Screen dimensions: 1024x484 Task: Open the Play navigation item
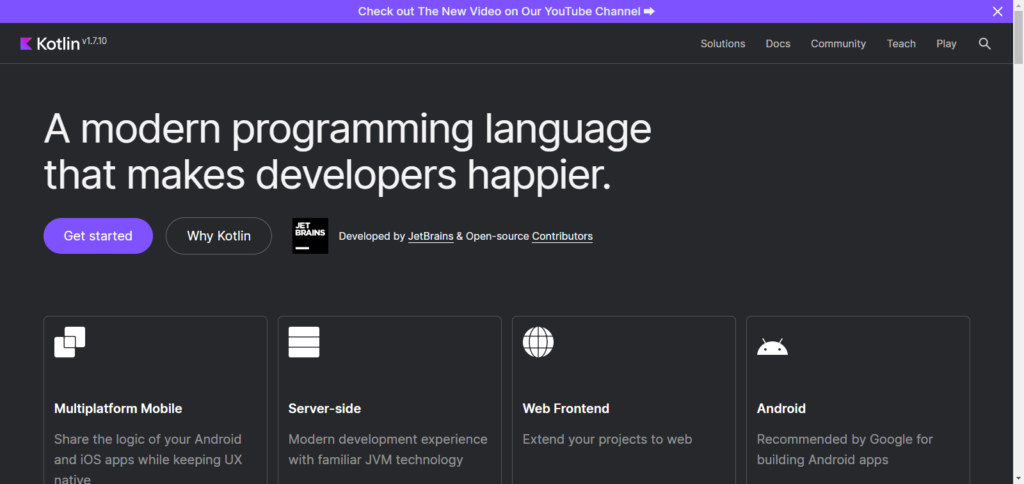pyautogui.click(x=946, y=44)
